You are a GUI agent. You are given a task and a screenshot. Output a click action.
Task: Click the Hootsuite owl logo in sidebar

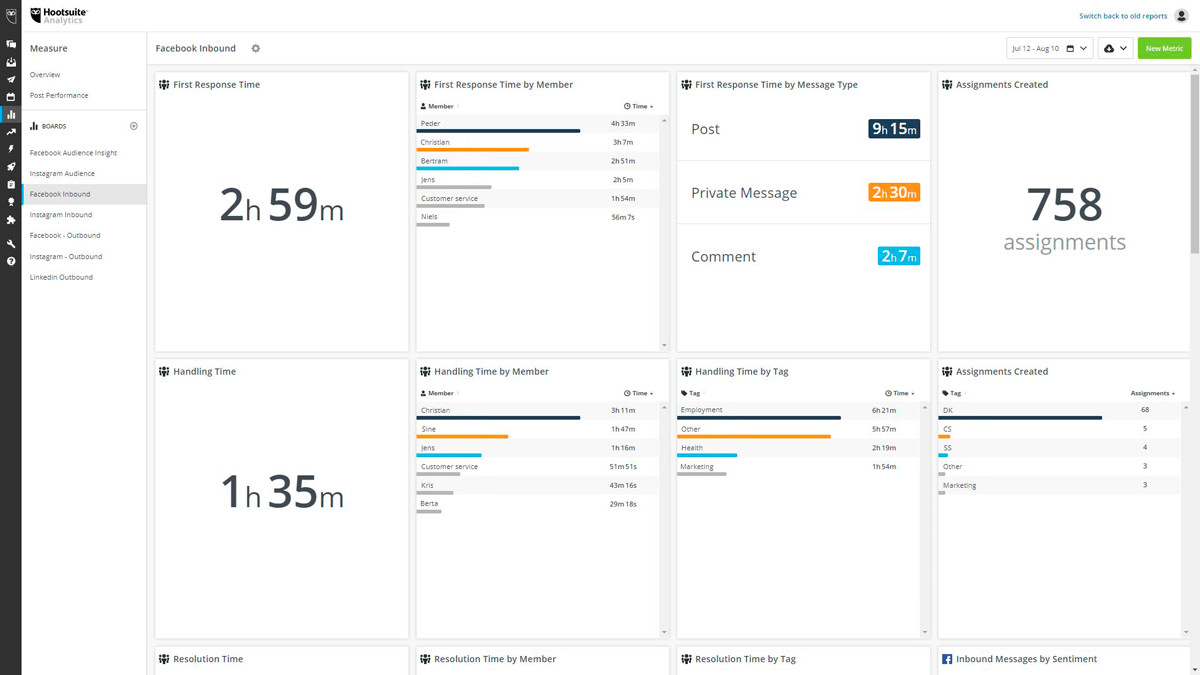pos(11,15)
